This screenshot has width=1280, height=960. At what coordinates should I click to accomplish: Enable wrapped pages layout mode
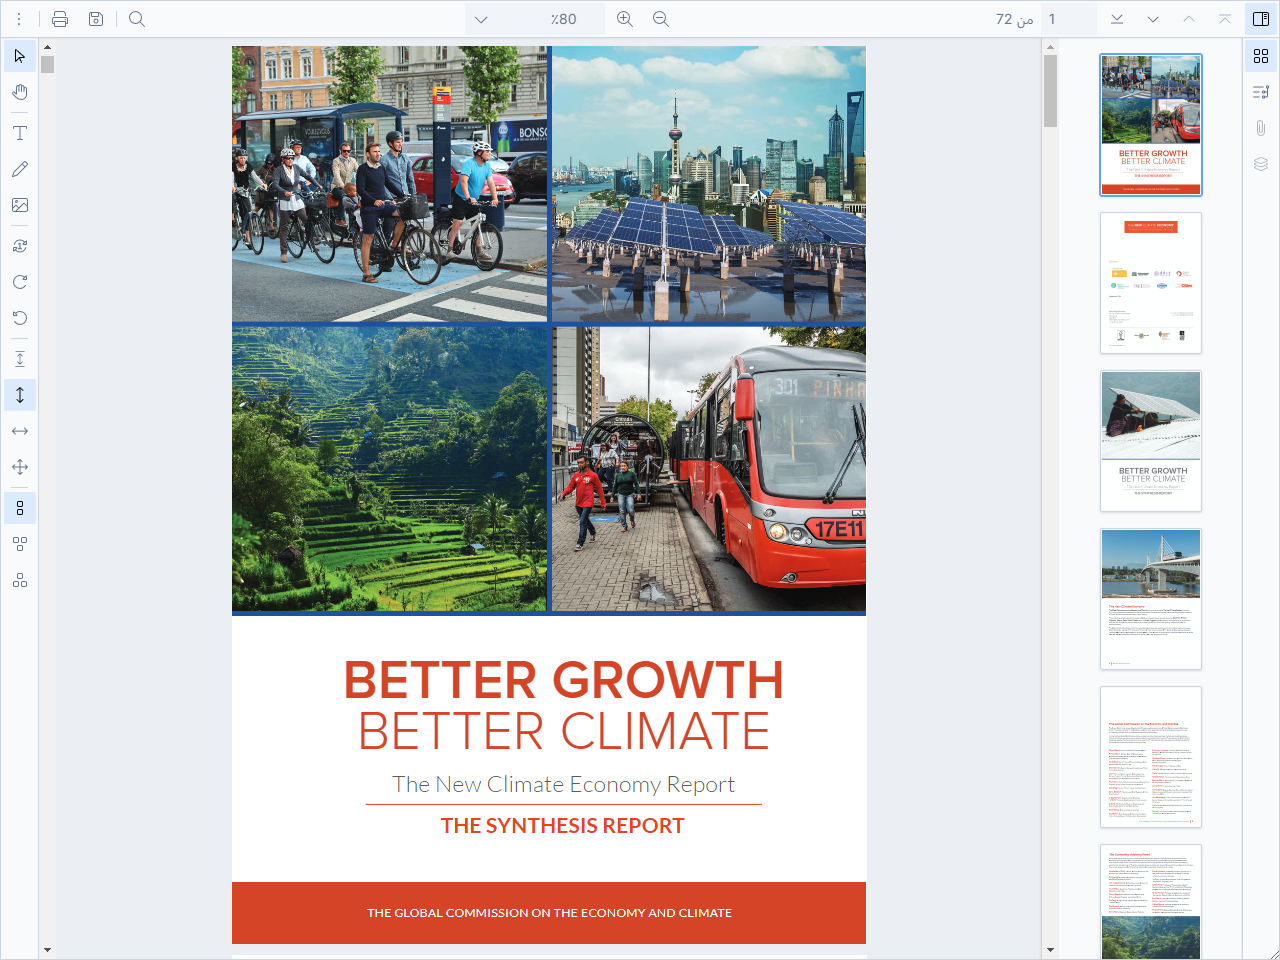coord(20,580)
